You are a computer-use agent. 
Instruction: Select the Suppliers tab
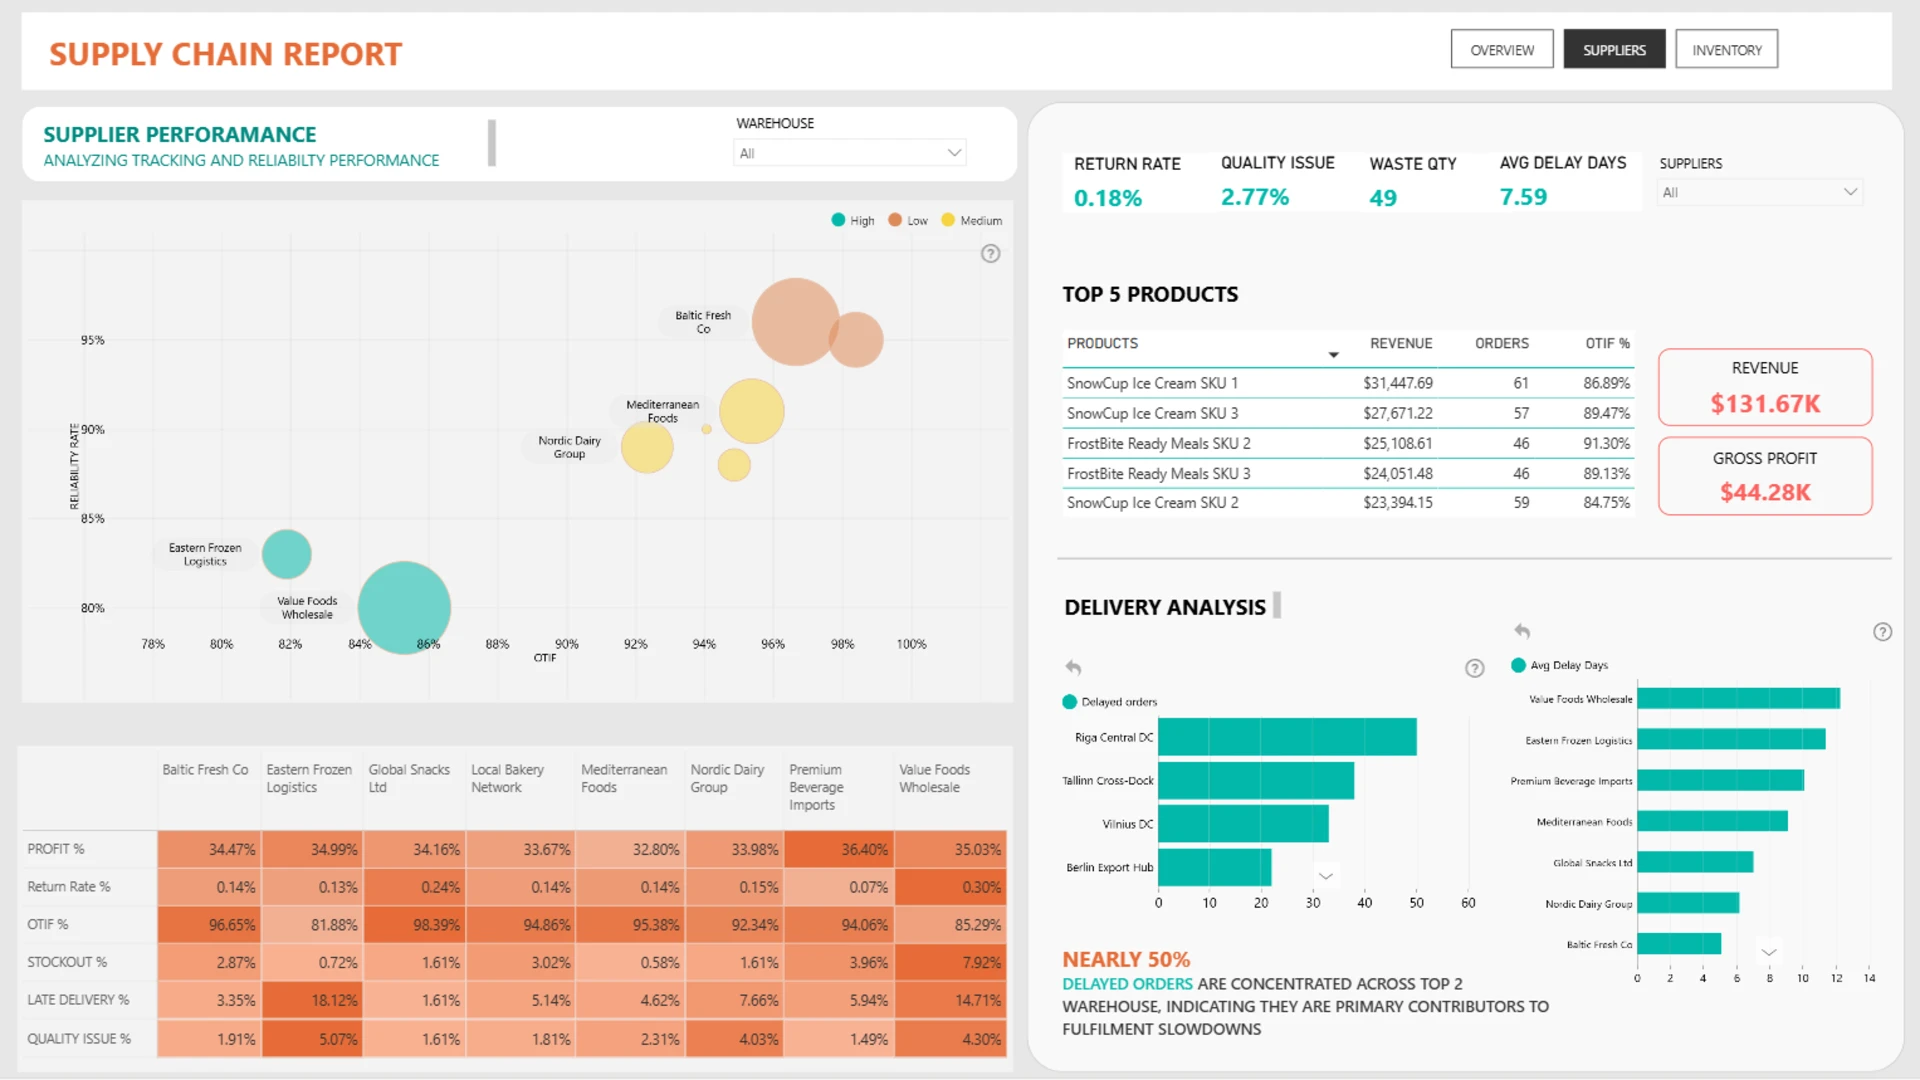click(x=1614, y=49)
